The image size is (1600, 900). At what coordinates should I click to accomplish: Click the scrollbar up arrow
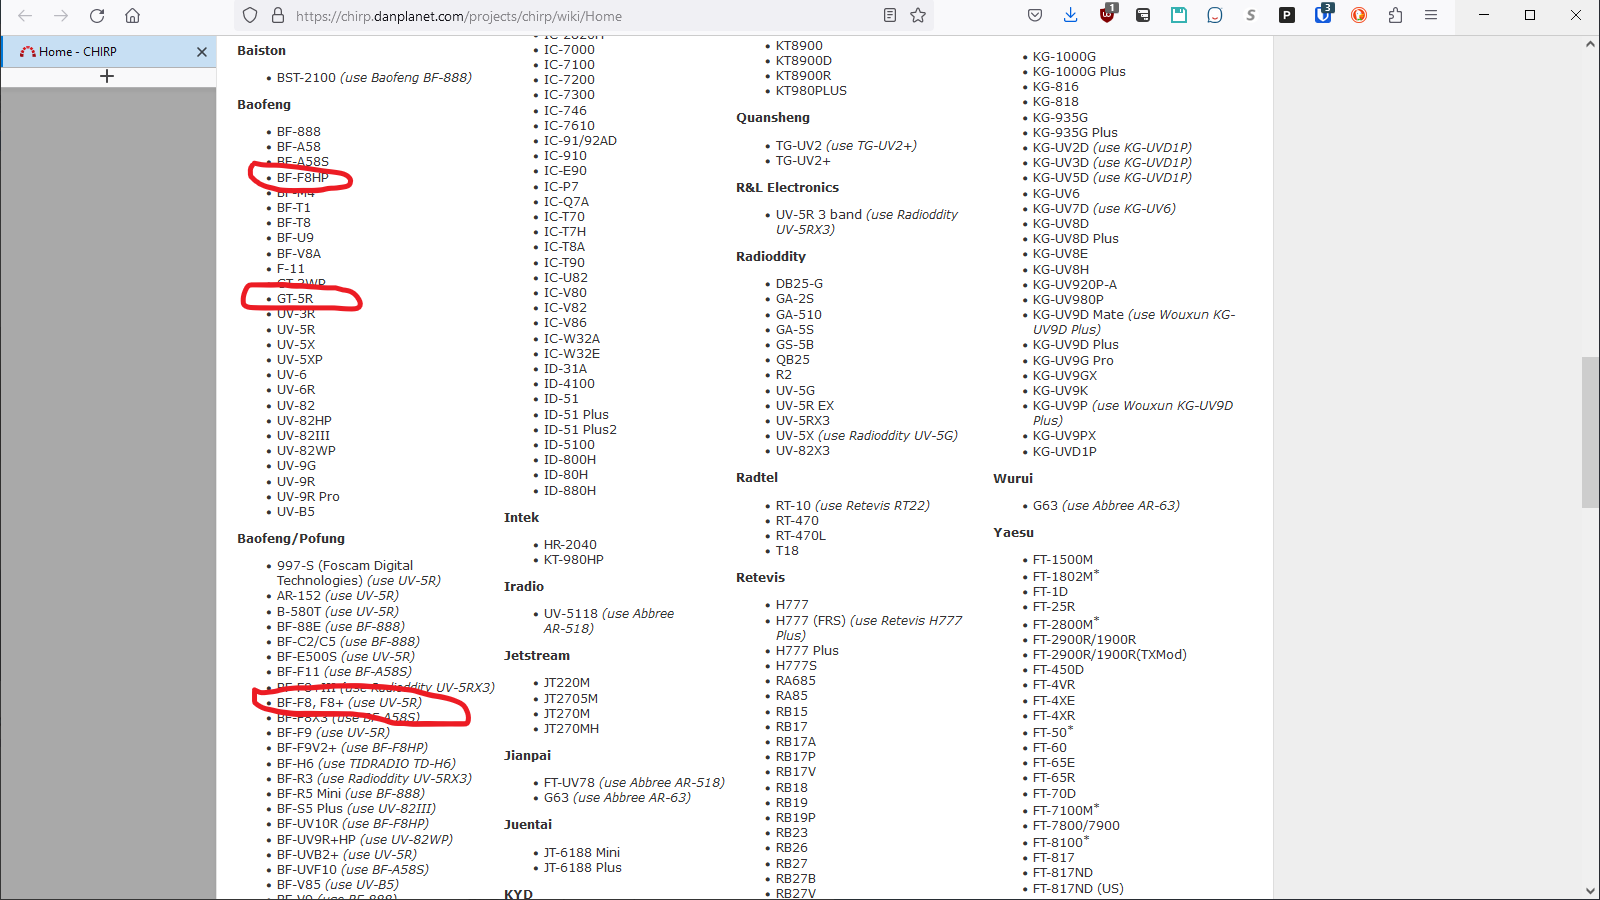[1590, 45]
